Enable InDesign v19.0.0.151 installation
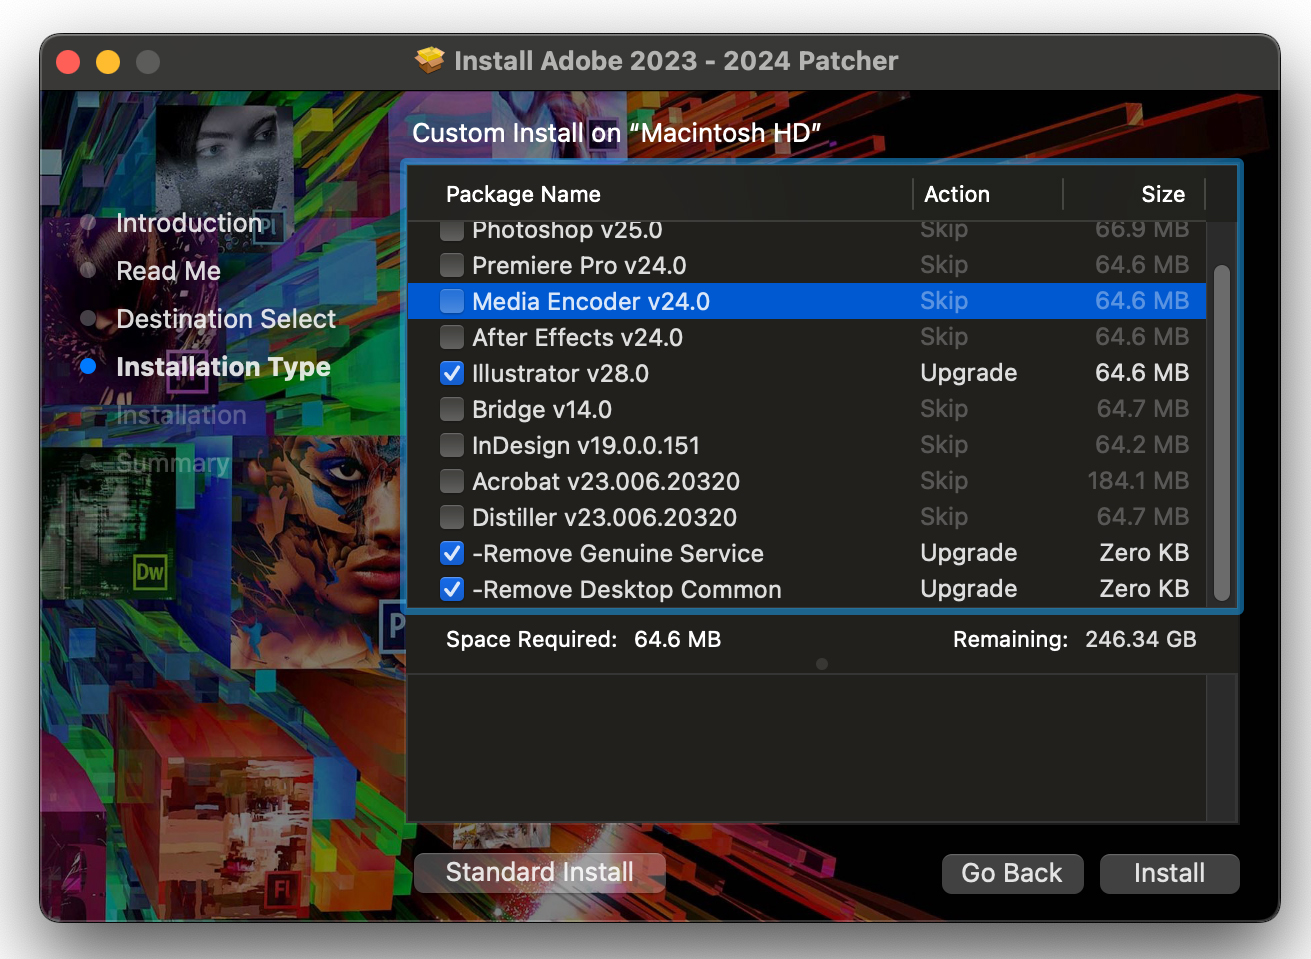Viewport: 1311px width, 959px height. (x=451, y=445)
